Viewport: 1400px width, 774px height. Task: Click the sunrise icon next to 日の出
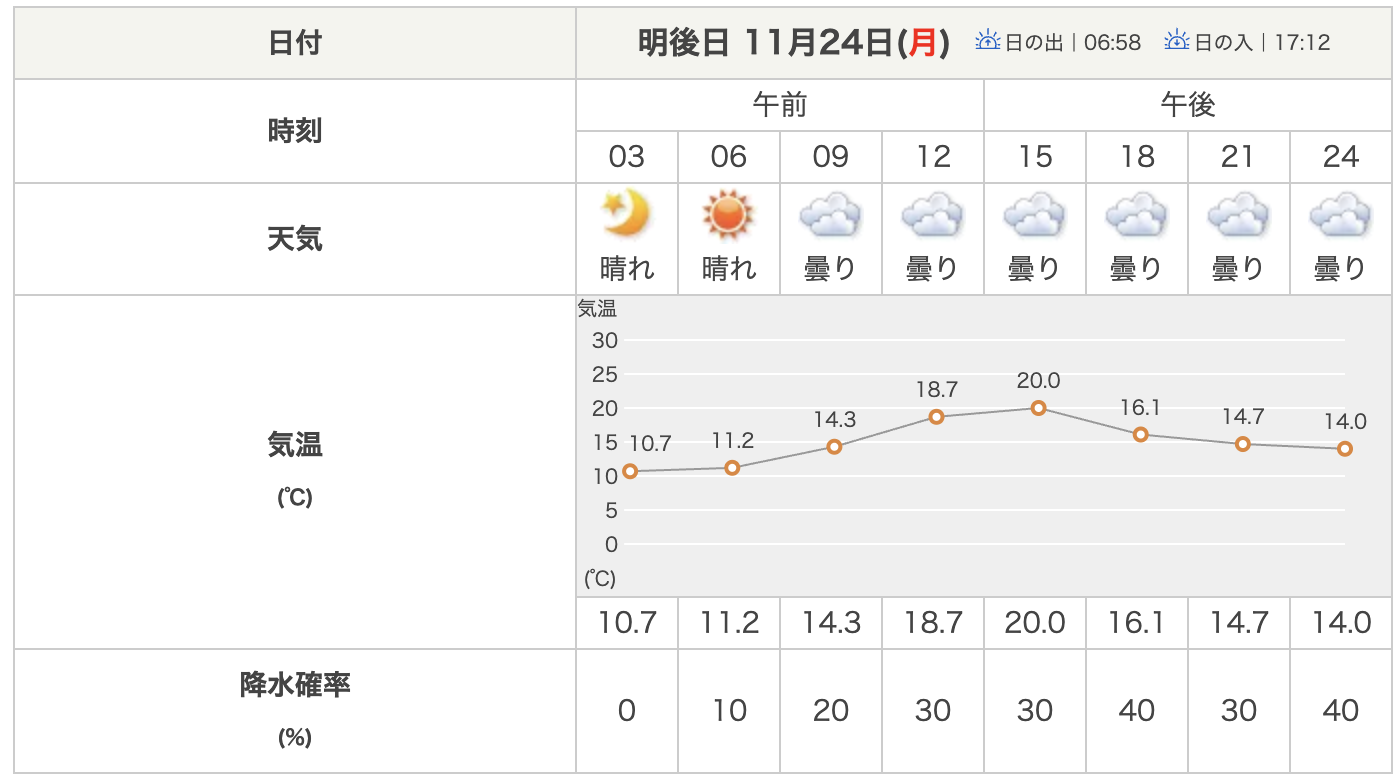click(x=988, y=42)
